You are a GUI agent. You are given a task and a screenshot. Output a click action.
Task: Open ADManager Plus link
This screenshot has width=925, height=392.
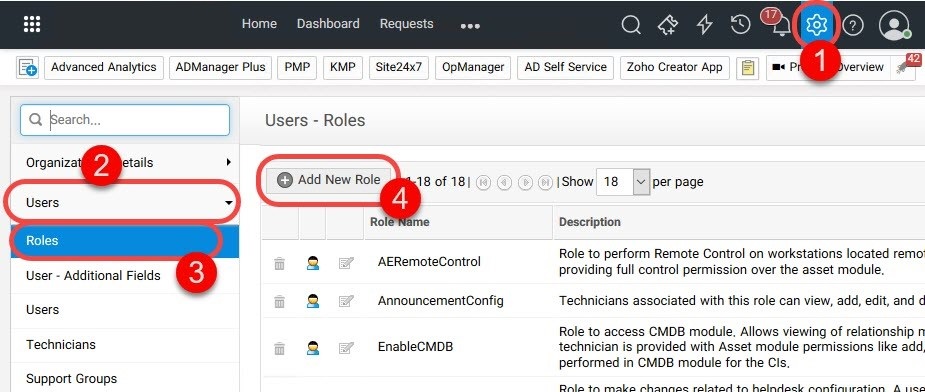[221, 67]
